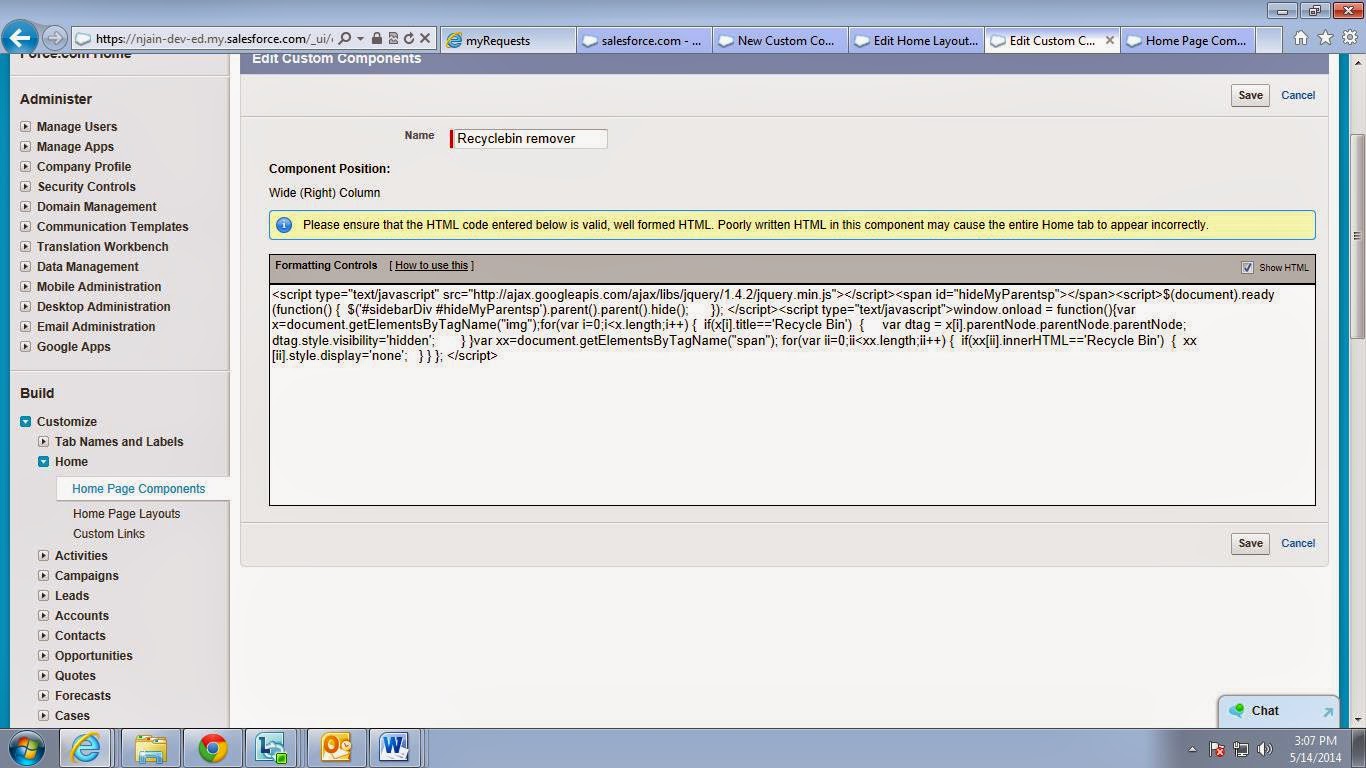This screenshot has height=768, width=1366.
Task: Click the top Save button
Action: (x=1250, y=95)
